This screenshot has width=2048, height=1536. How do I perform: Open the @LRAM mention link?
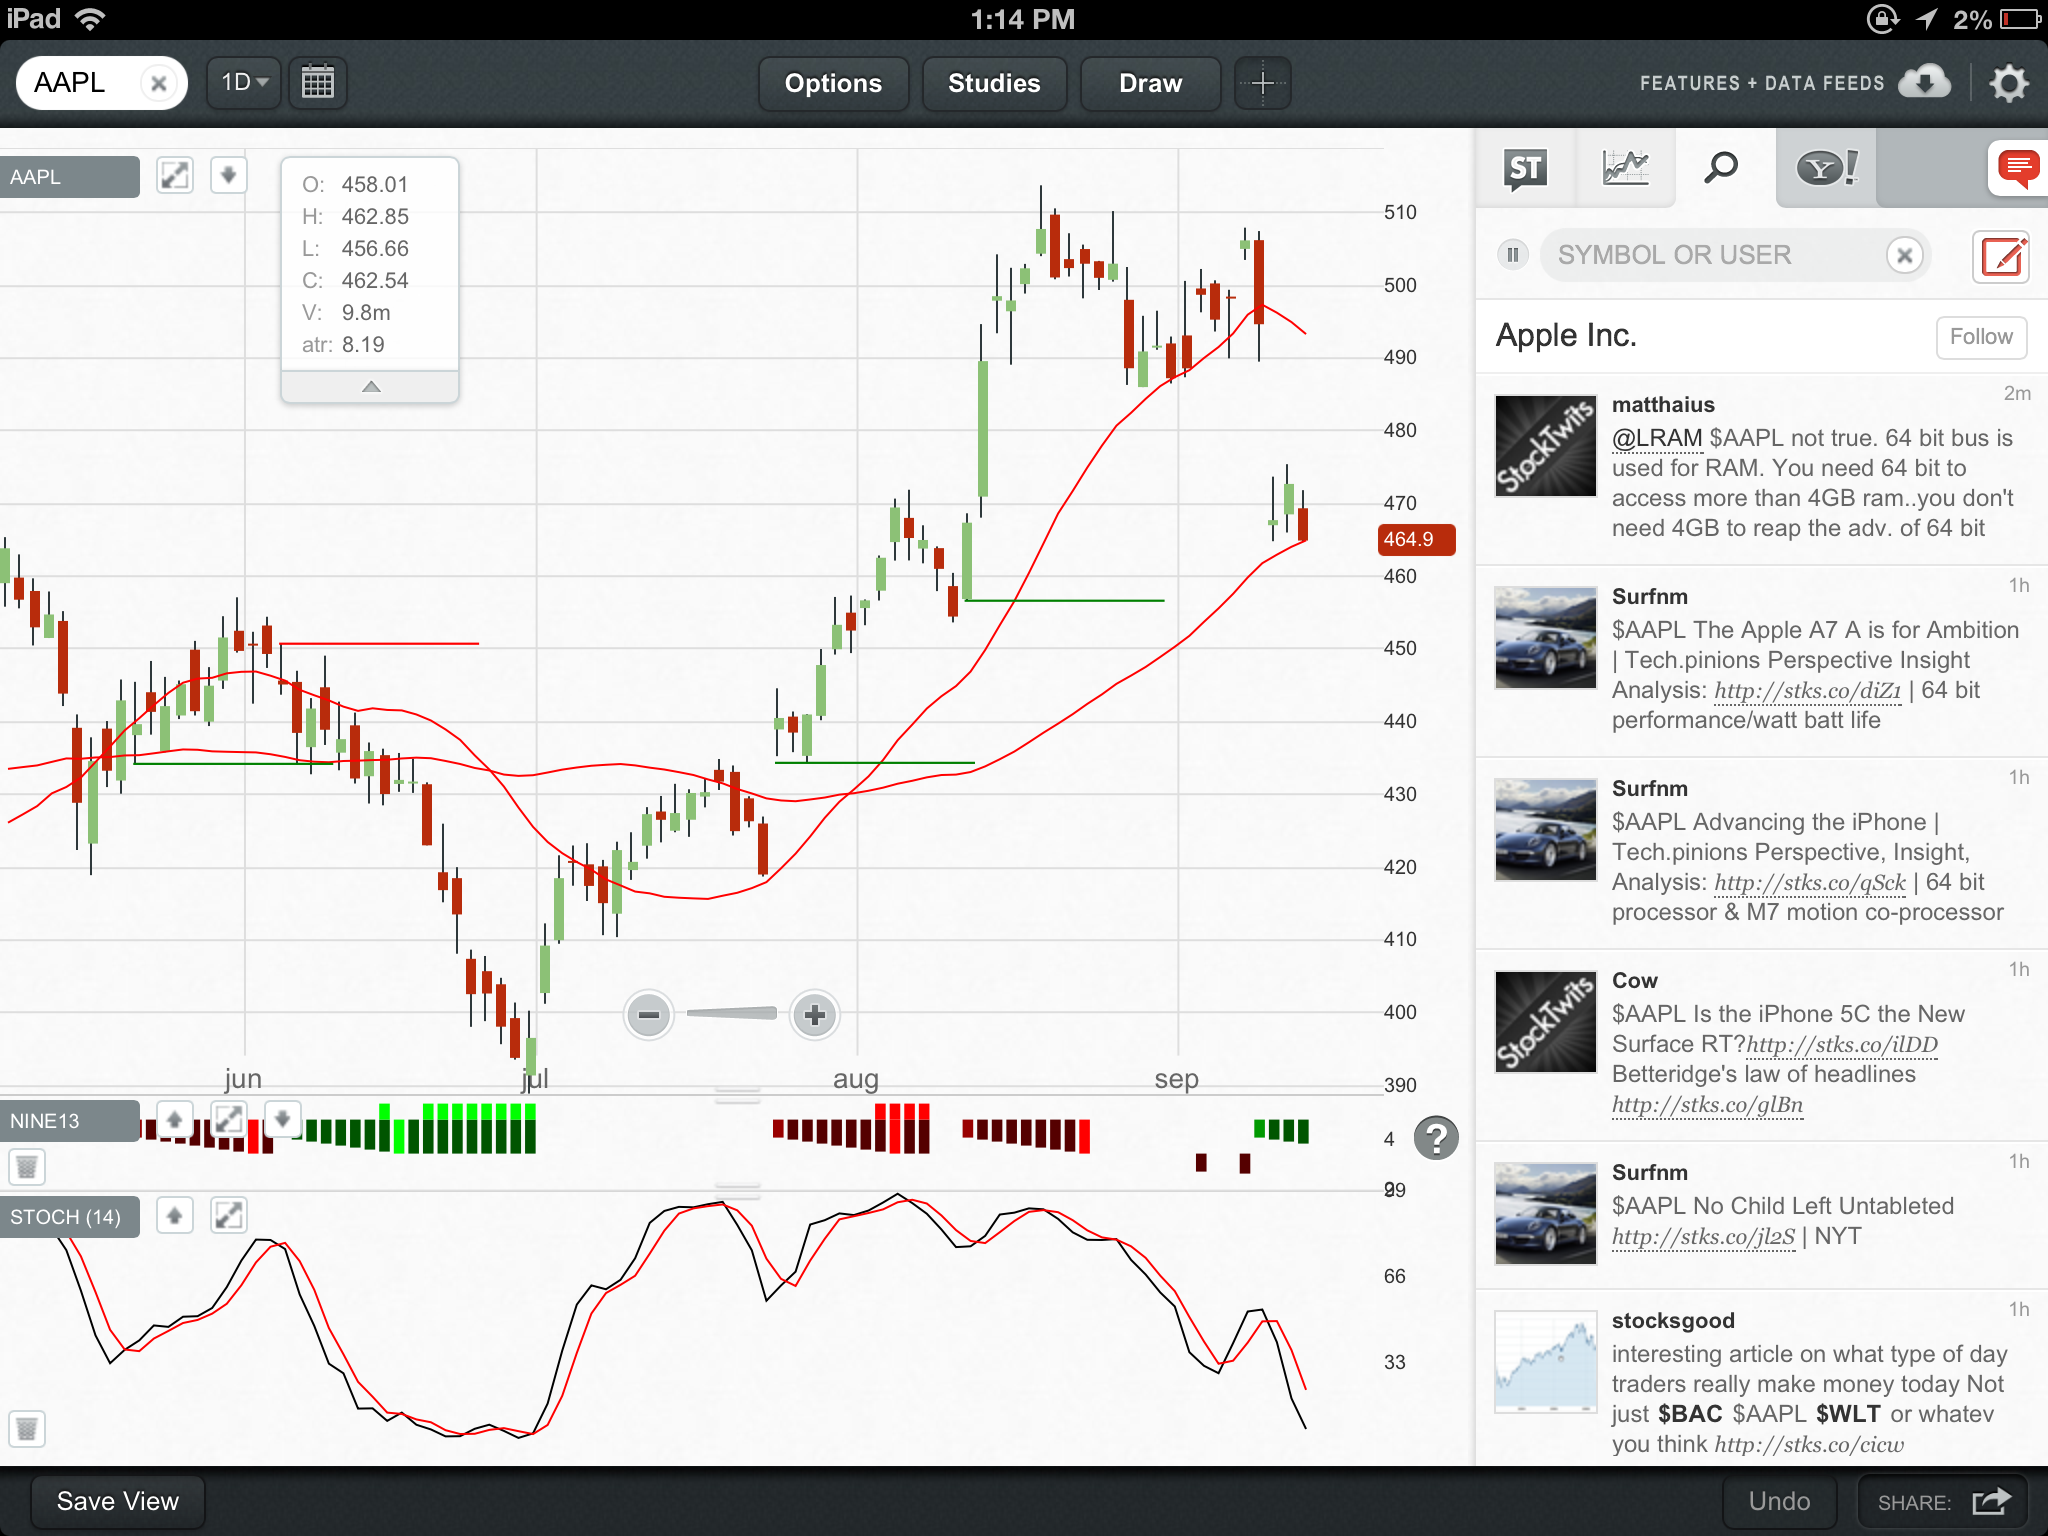click(x=1657, y=438)
